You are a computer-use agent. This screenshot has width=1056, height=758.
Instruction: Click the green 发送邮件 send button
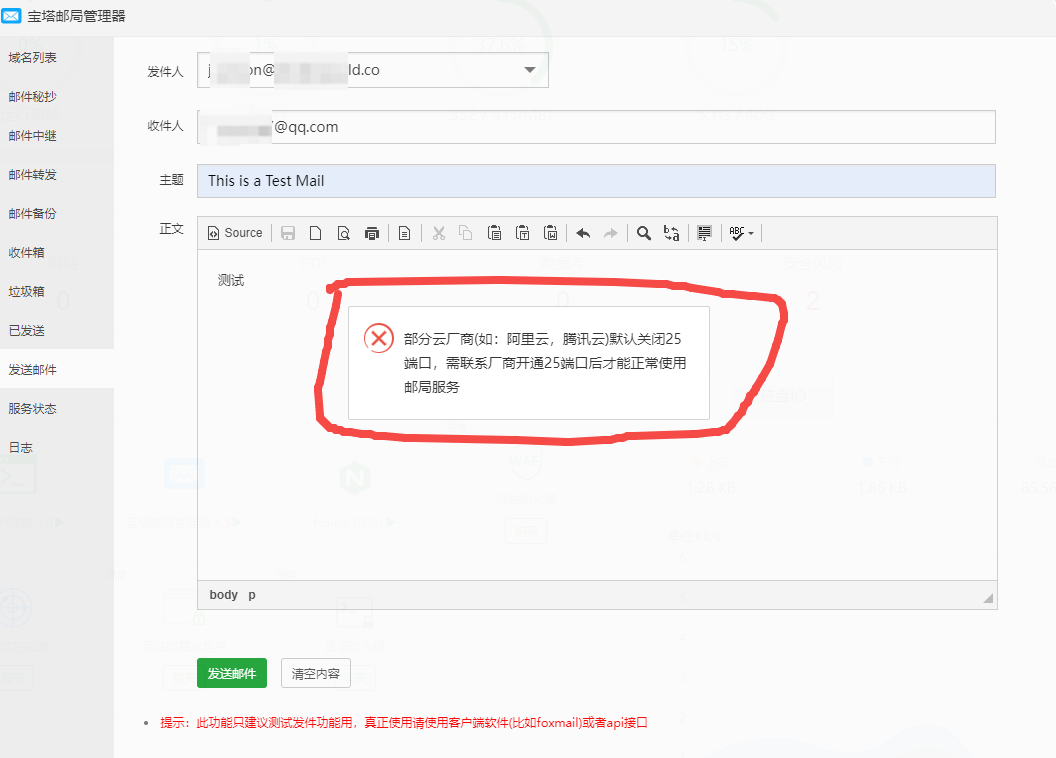point(232,673)
